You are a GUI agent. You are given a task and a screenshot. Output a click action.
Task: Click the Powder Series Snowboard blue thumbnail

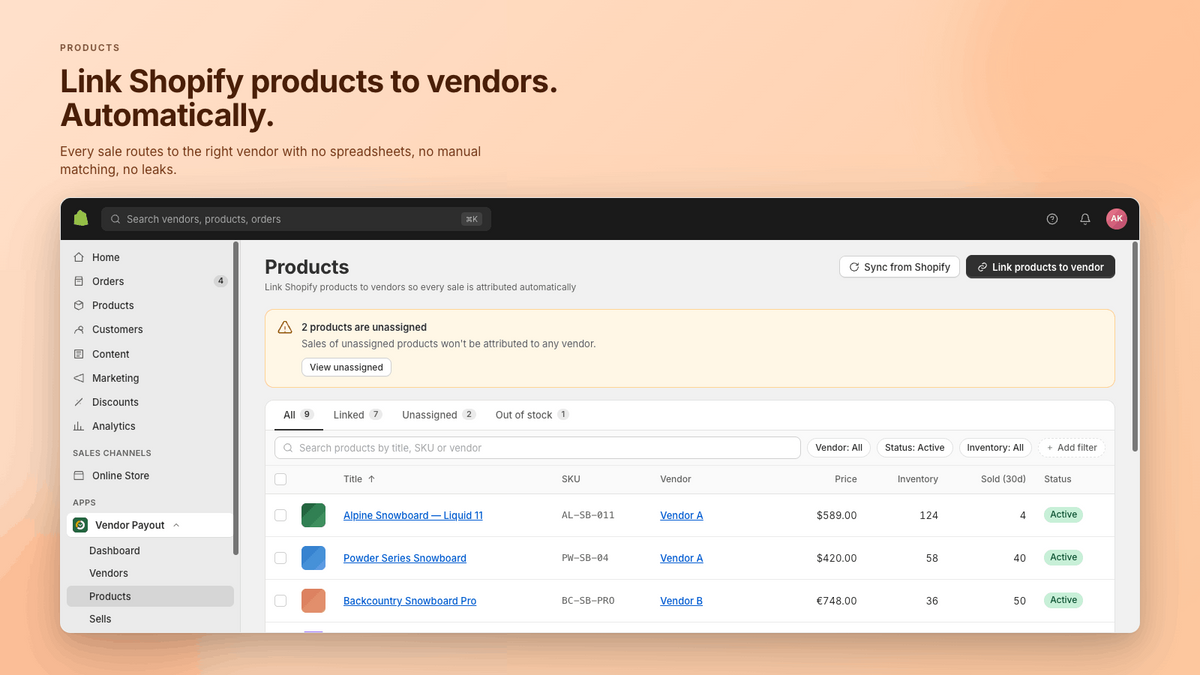(314, 558)
